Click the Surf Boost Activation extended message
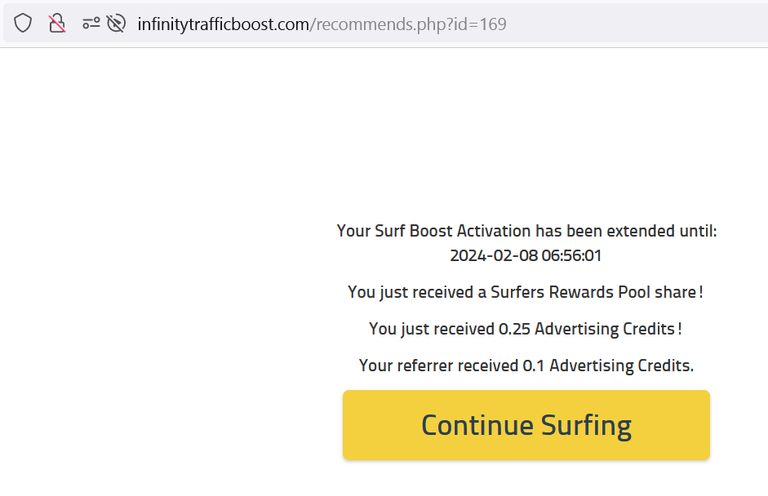The width and height of the screenshot is (768, 496). point(527,243)
